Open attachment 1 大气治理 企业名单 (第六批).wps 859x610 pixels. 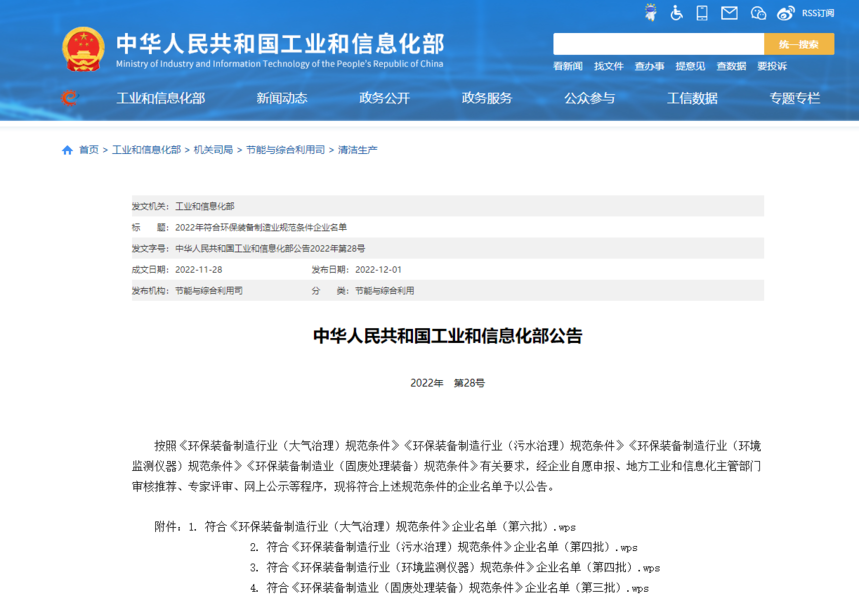[x=390, y=527]
